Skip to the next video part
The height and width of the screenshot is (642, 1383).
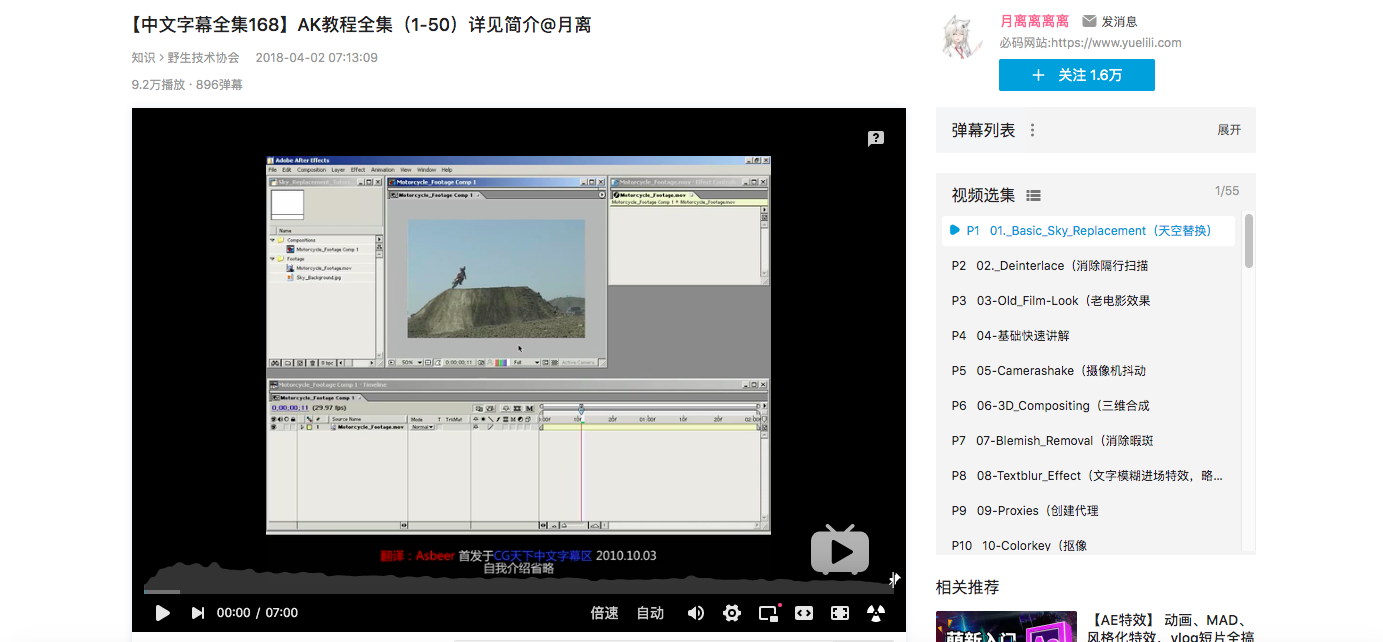click(198, 613)
